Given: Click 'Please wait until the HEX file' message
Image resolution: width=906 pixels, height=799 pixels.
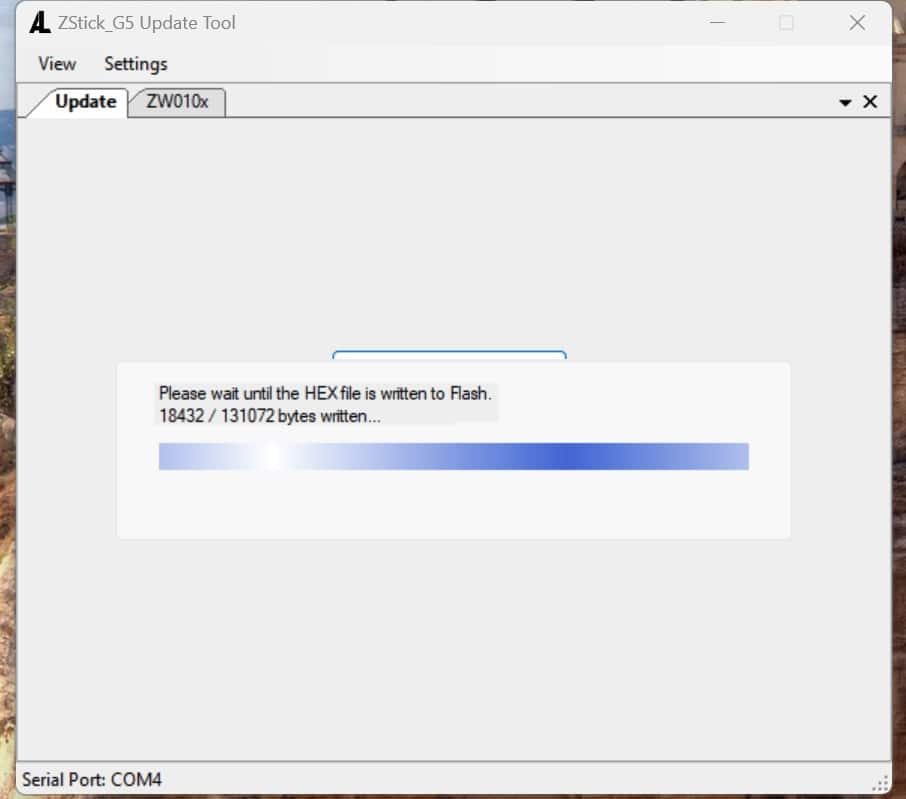Looking at the screenshot, I should pyautogui.click(x=325, y=393).
